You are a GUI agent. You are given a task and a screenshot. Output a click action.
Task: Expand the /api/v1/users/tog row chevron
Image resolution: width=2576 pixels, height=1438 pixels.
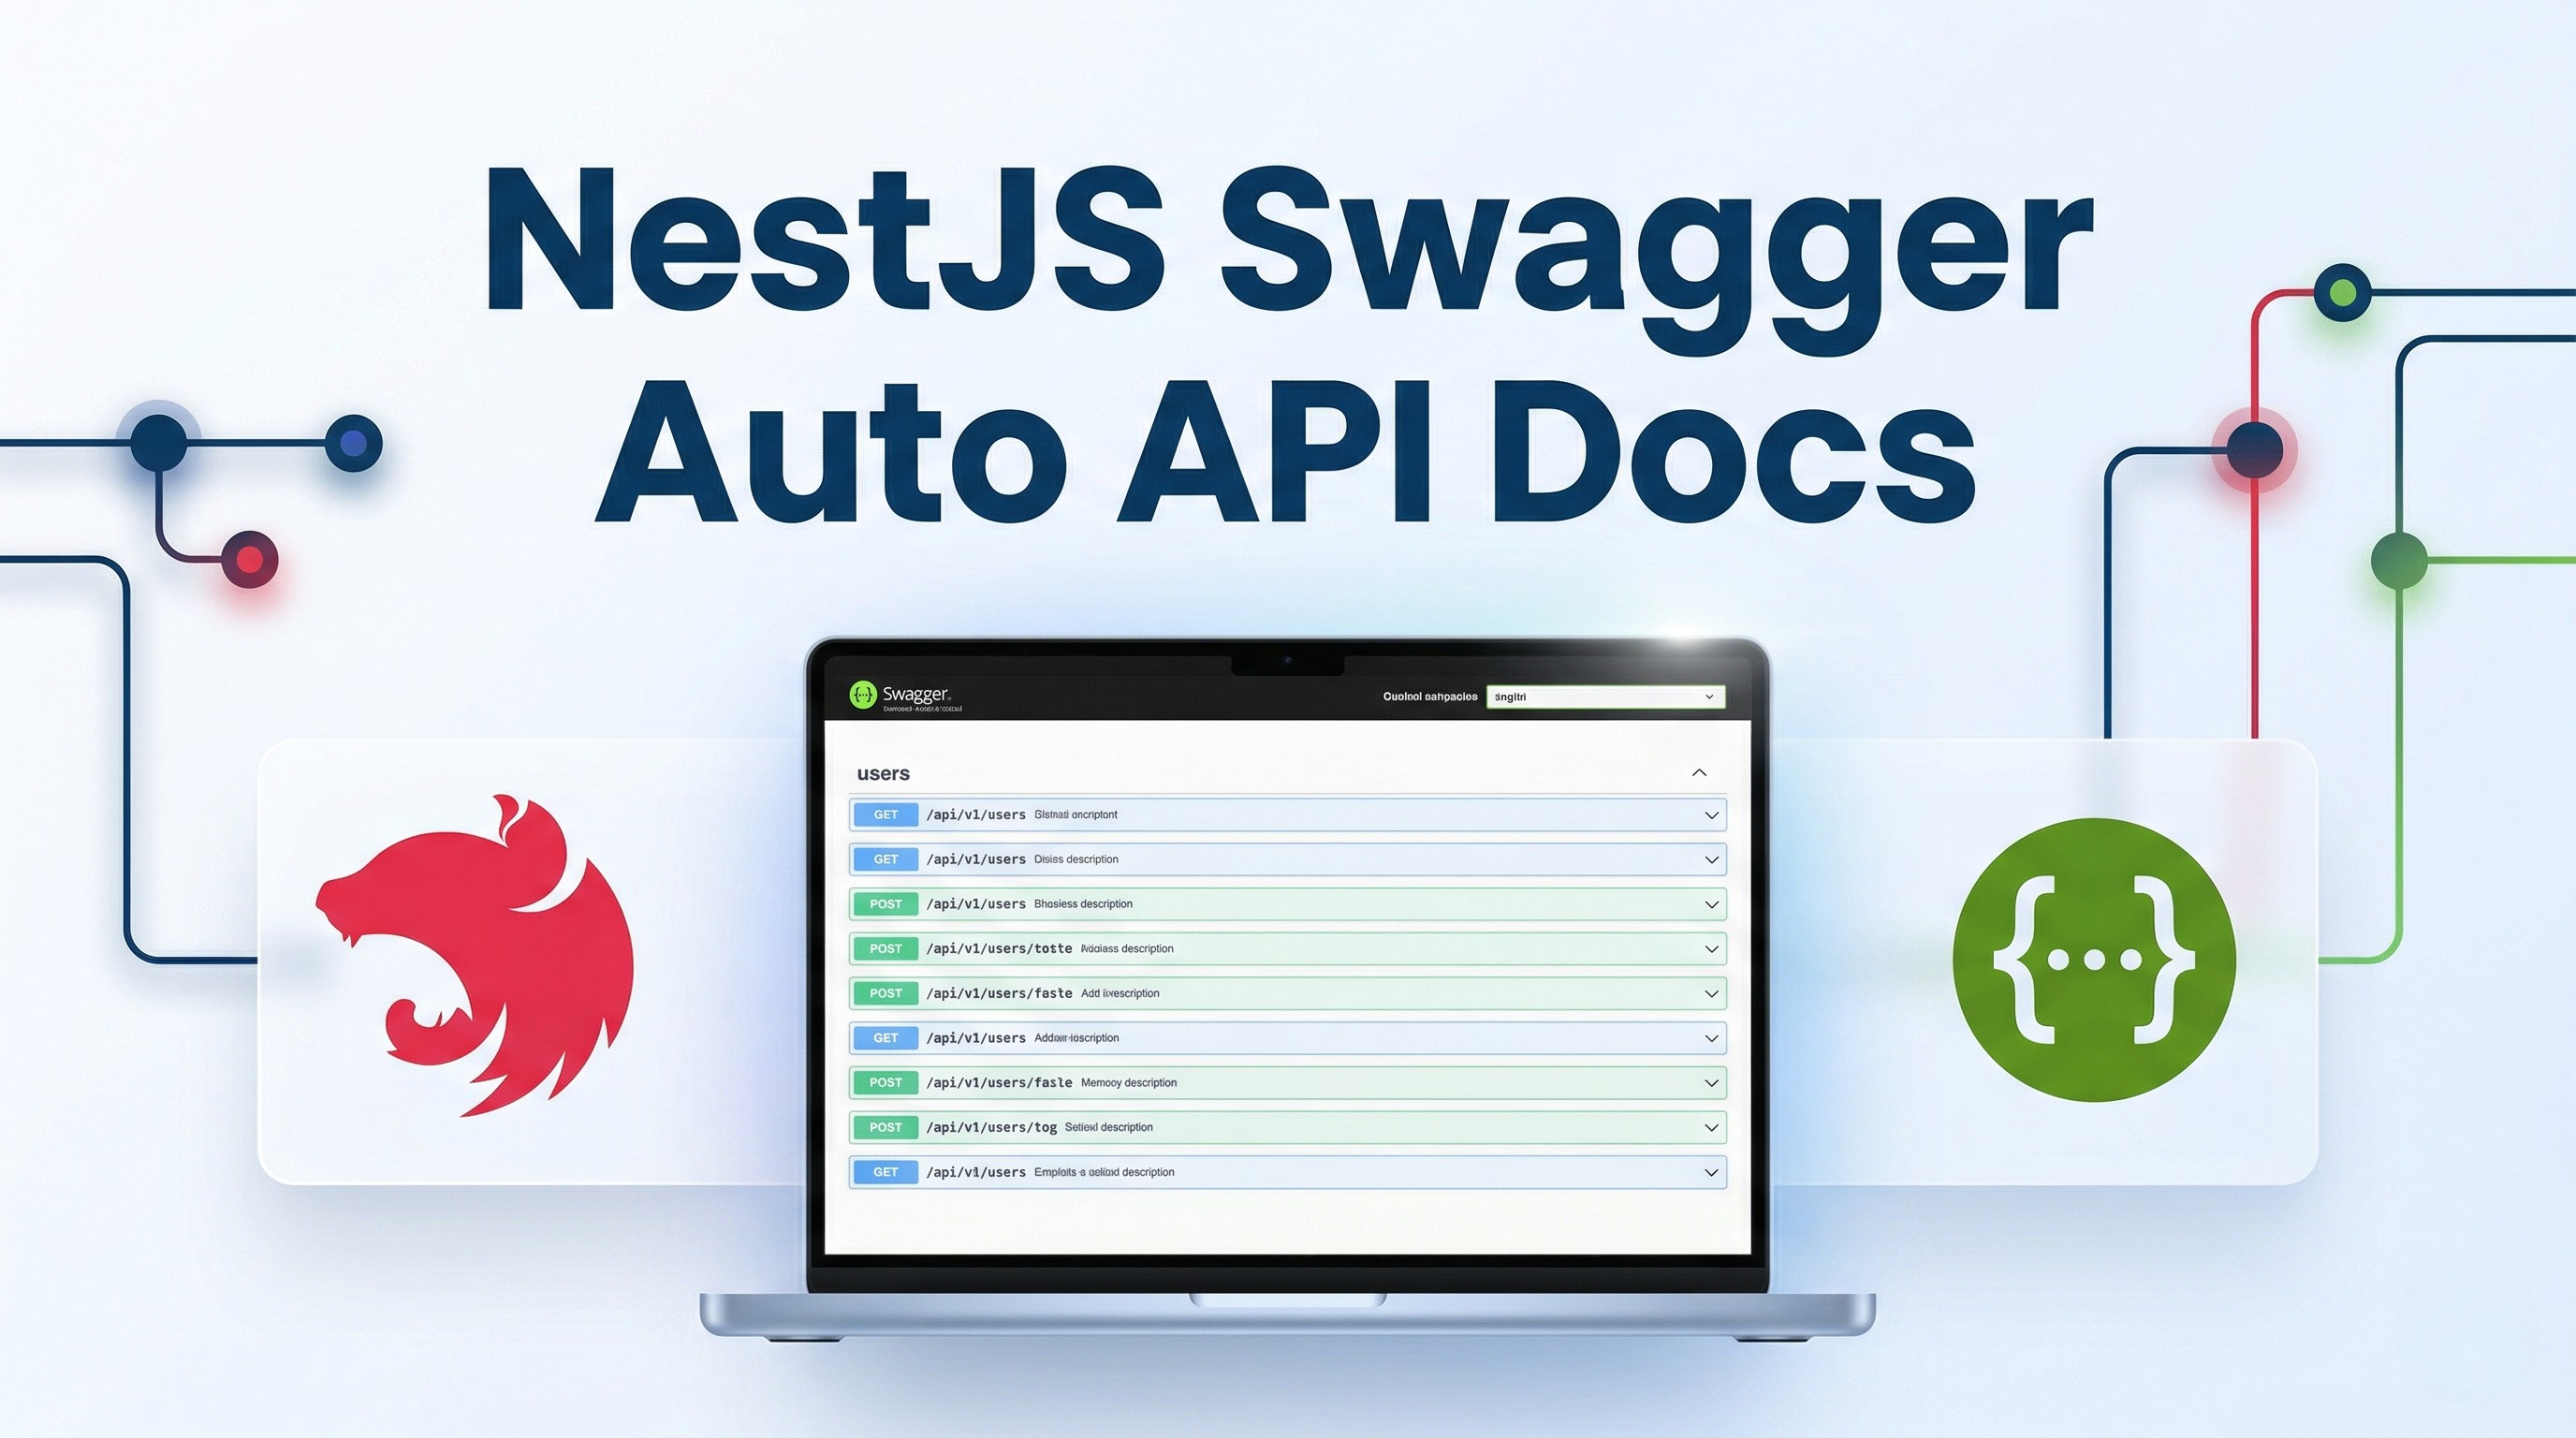point(1711,1128)
